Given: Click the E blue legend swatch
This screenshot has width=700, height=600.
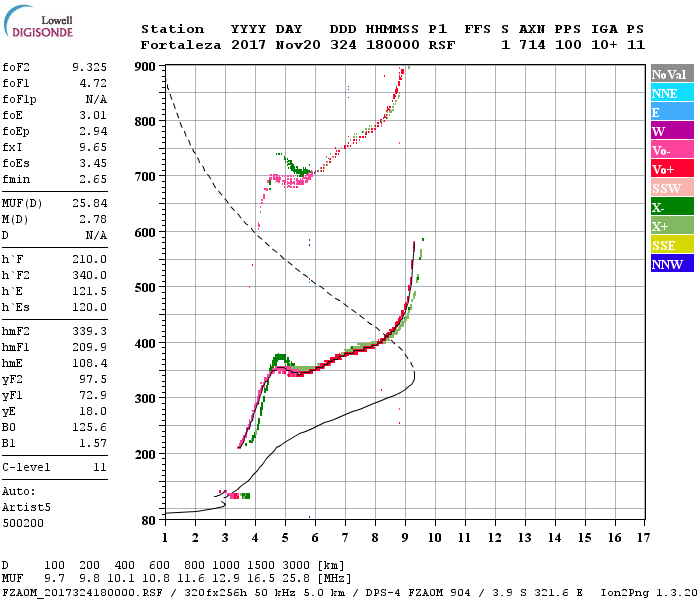Looking at the screenshot, I should coord(672,112).
